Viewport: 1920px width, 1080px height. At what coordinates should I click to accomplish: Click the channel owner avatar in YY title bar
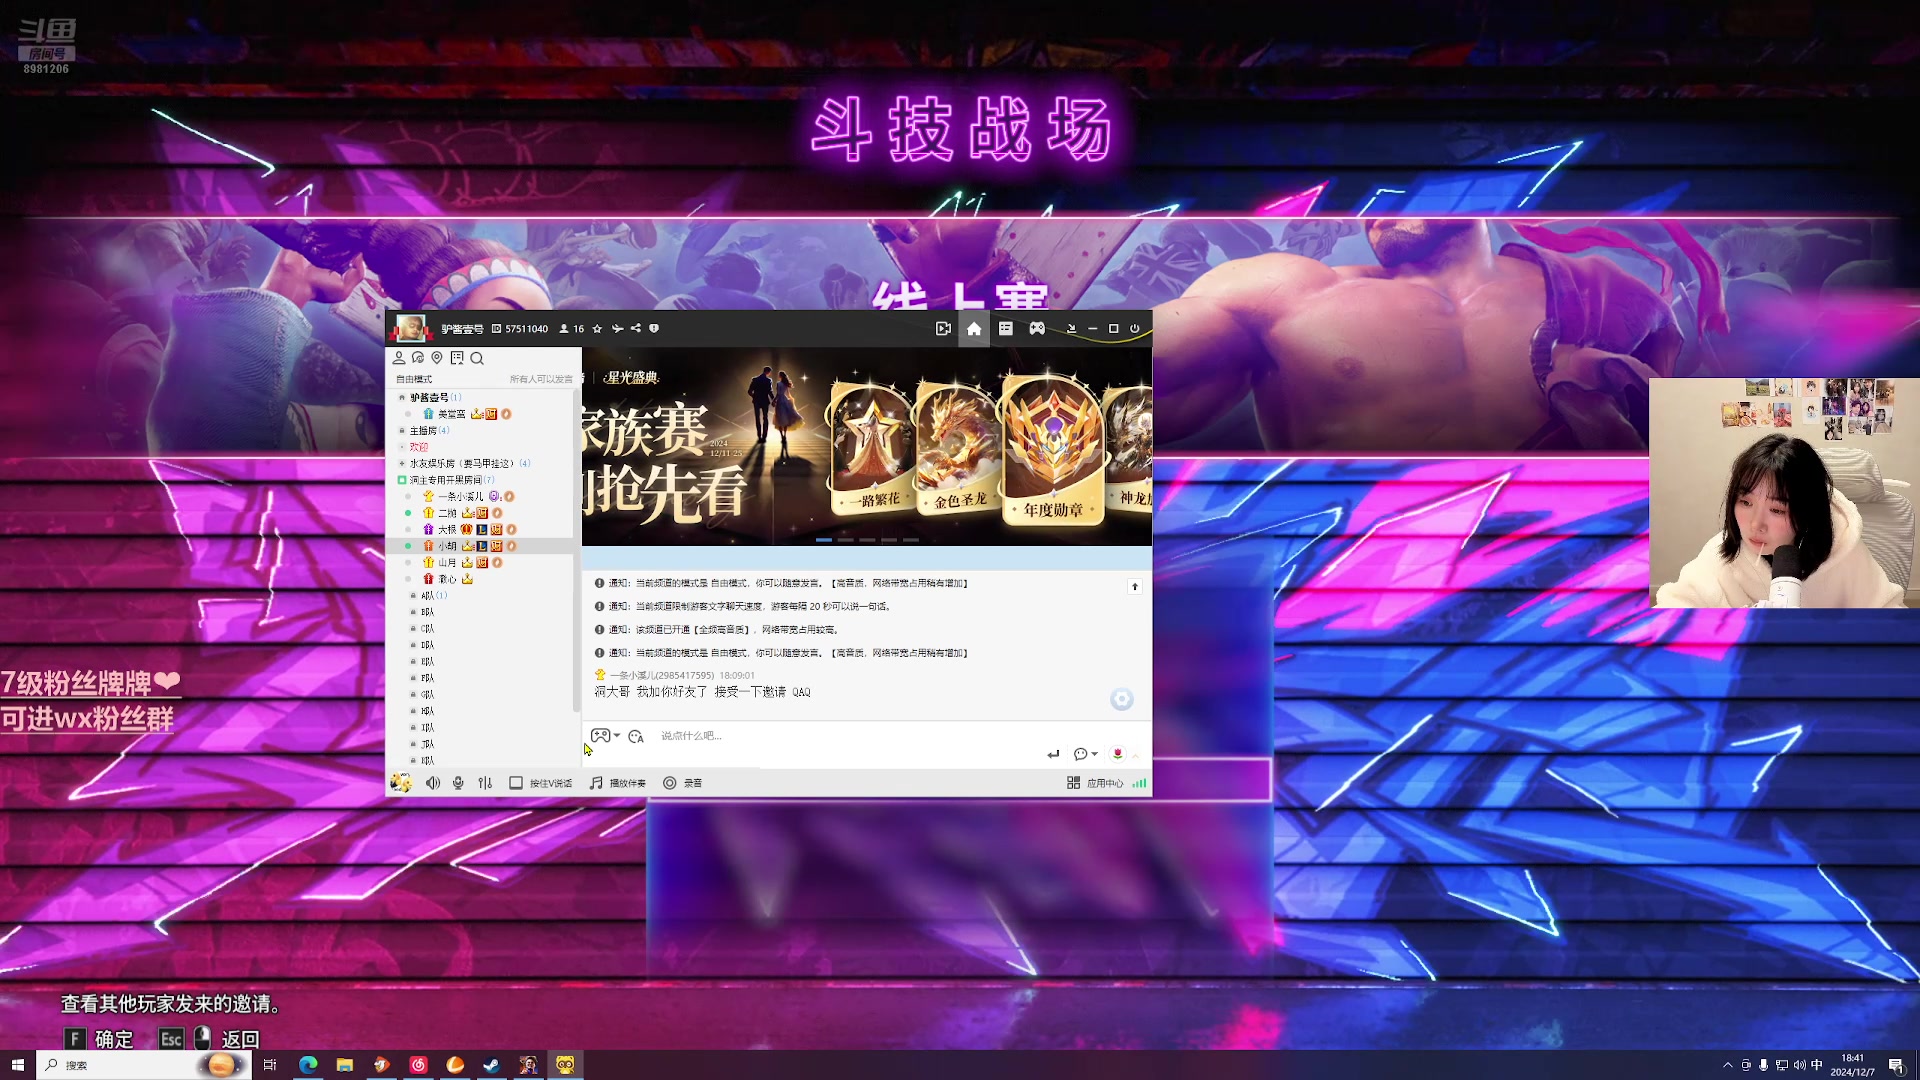410,328
